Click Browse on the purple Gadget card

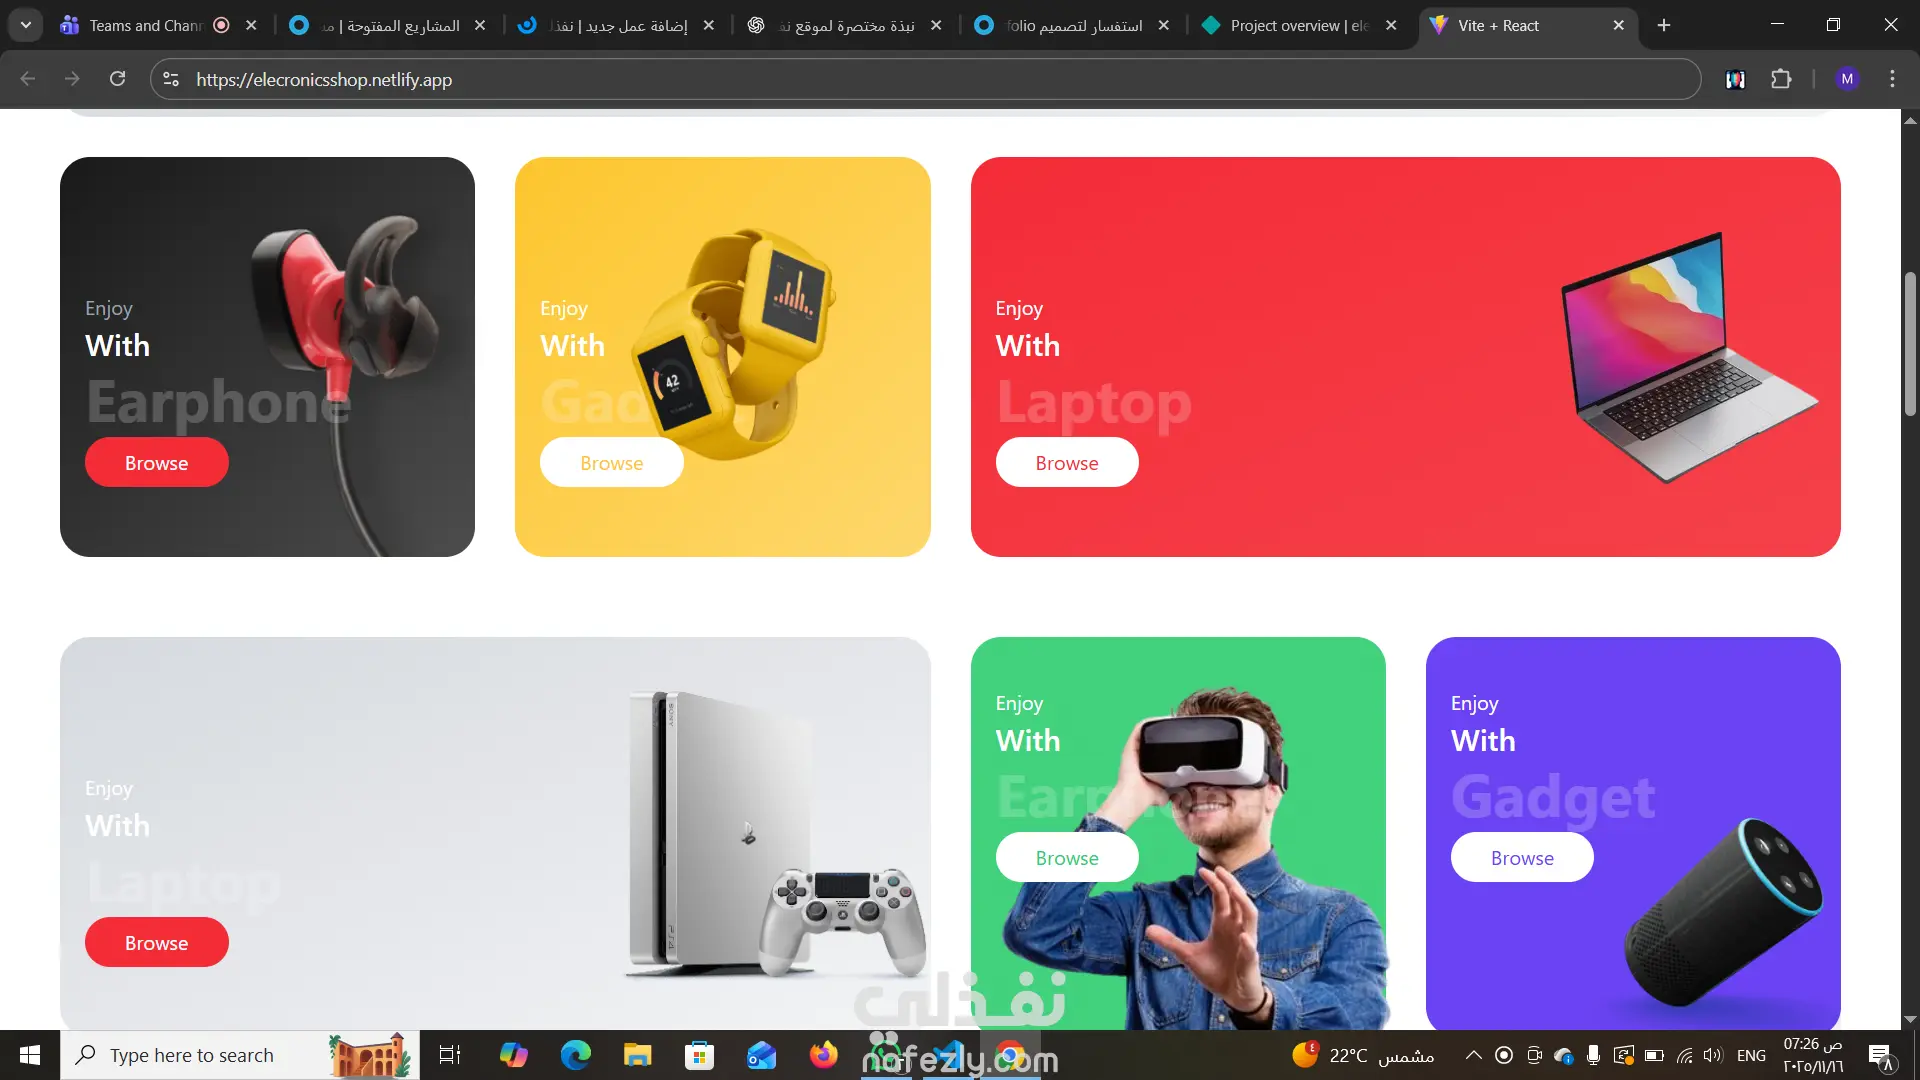point(1522,858)
